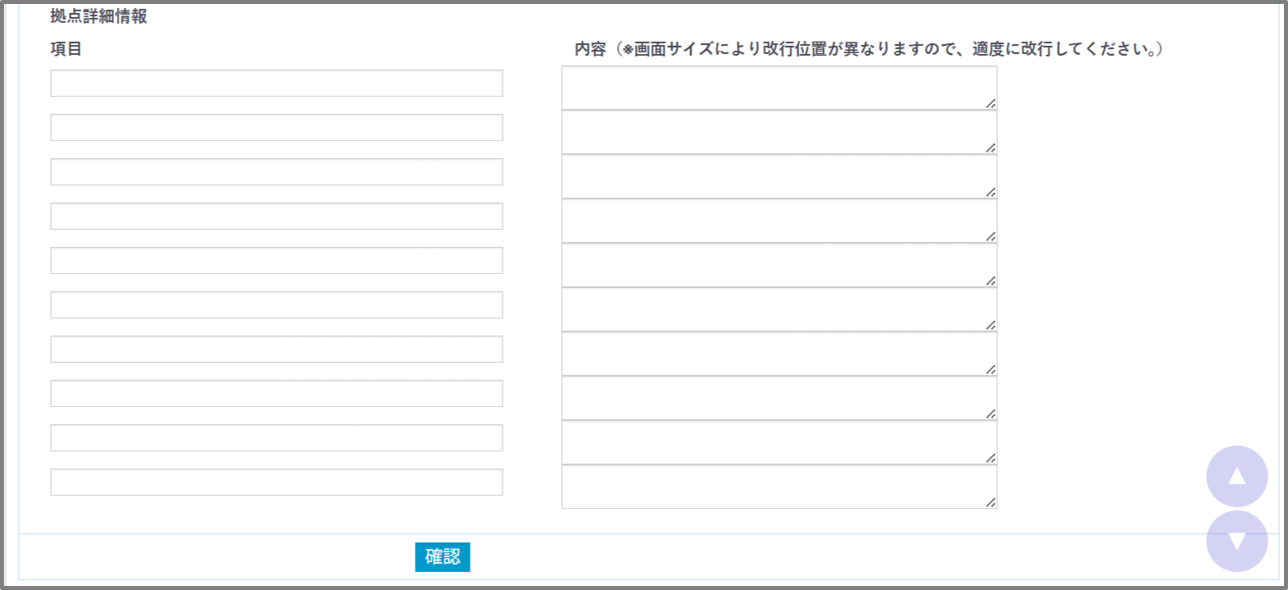Focus the sixth 項目 input field
Image resolution: width=1288 pixels, height=590 pixels.
pos(277,305)
